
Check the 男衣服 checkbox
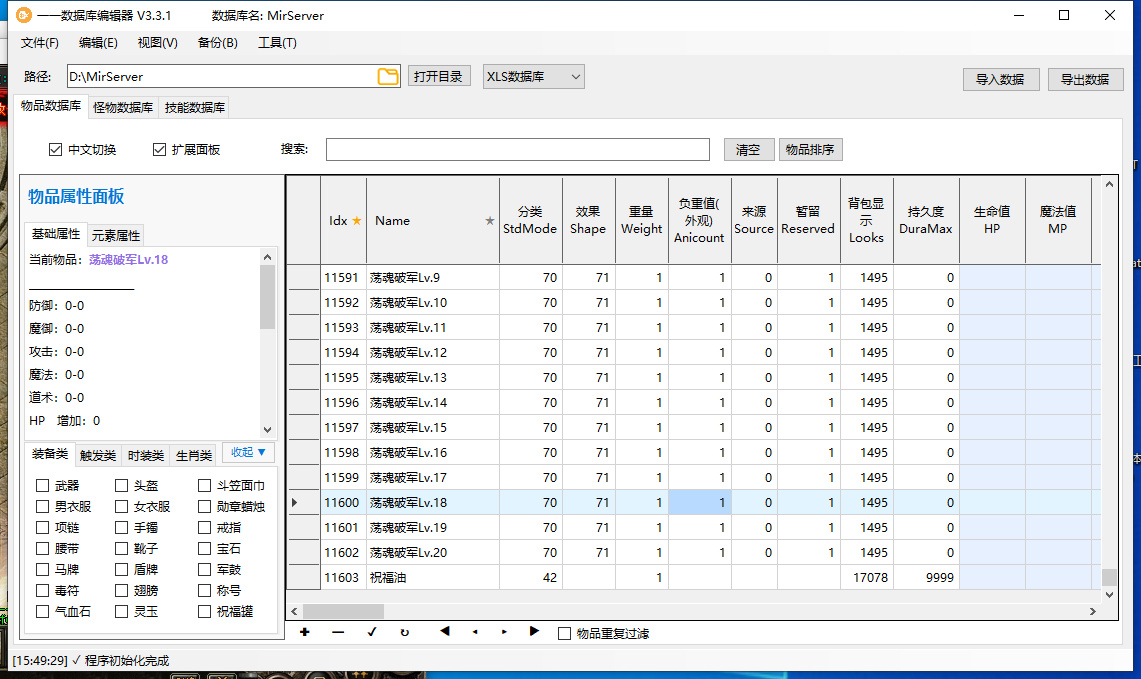[x=42, y=507]
